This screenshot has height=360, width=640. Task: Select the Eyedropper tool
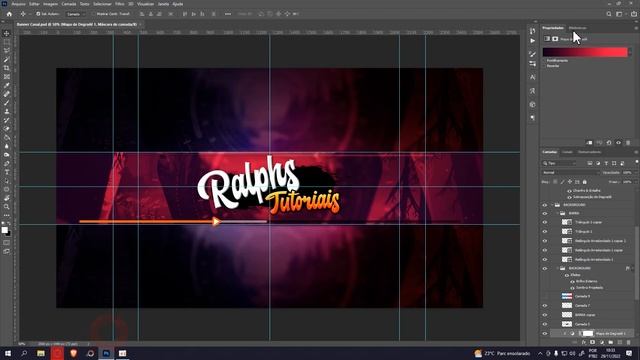(7, 85)
